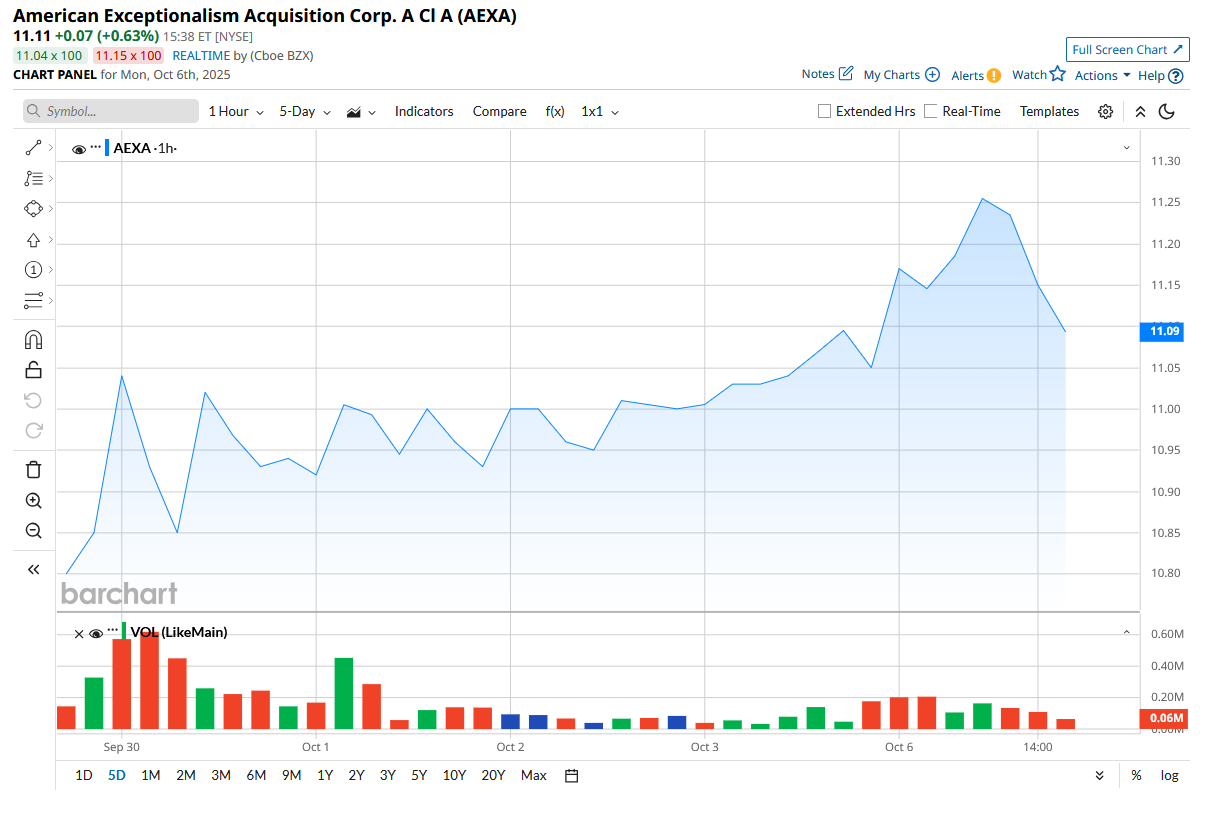The width and height of the screenshot is (1208, 820).
Task: Select the 1M range
Action: [x=151, y=775]
